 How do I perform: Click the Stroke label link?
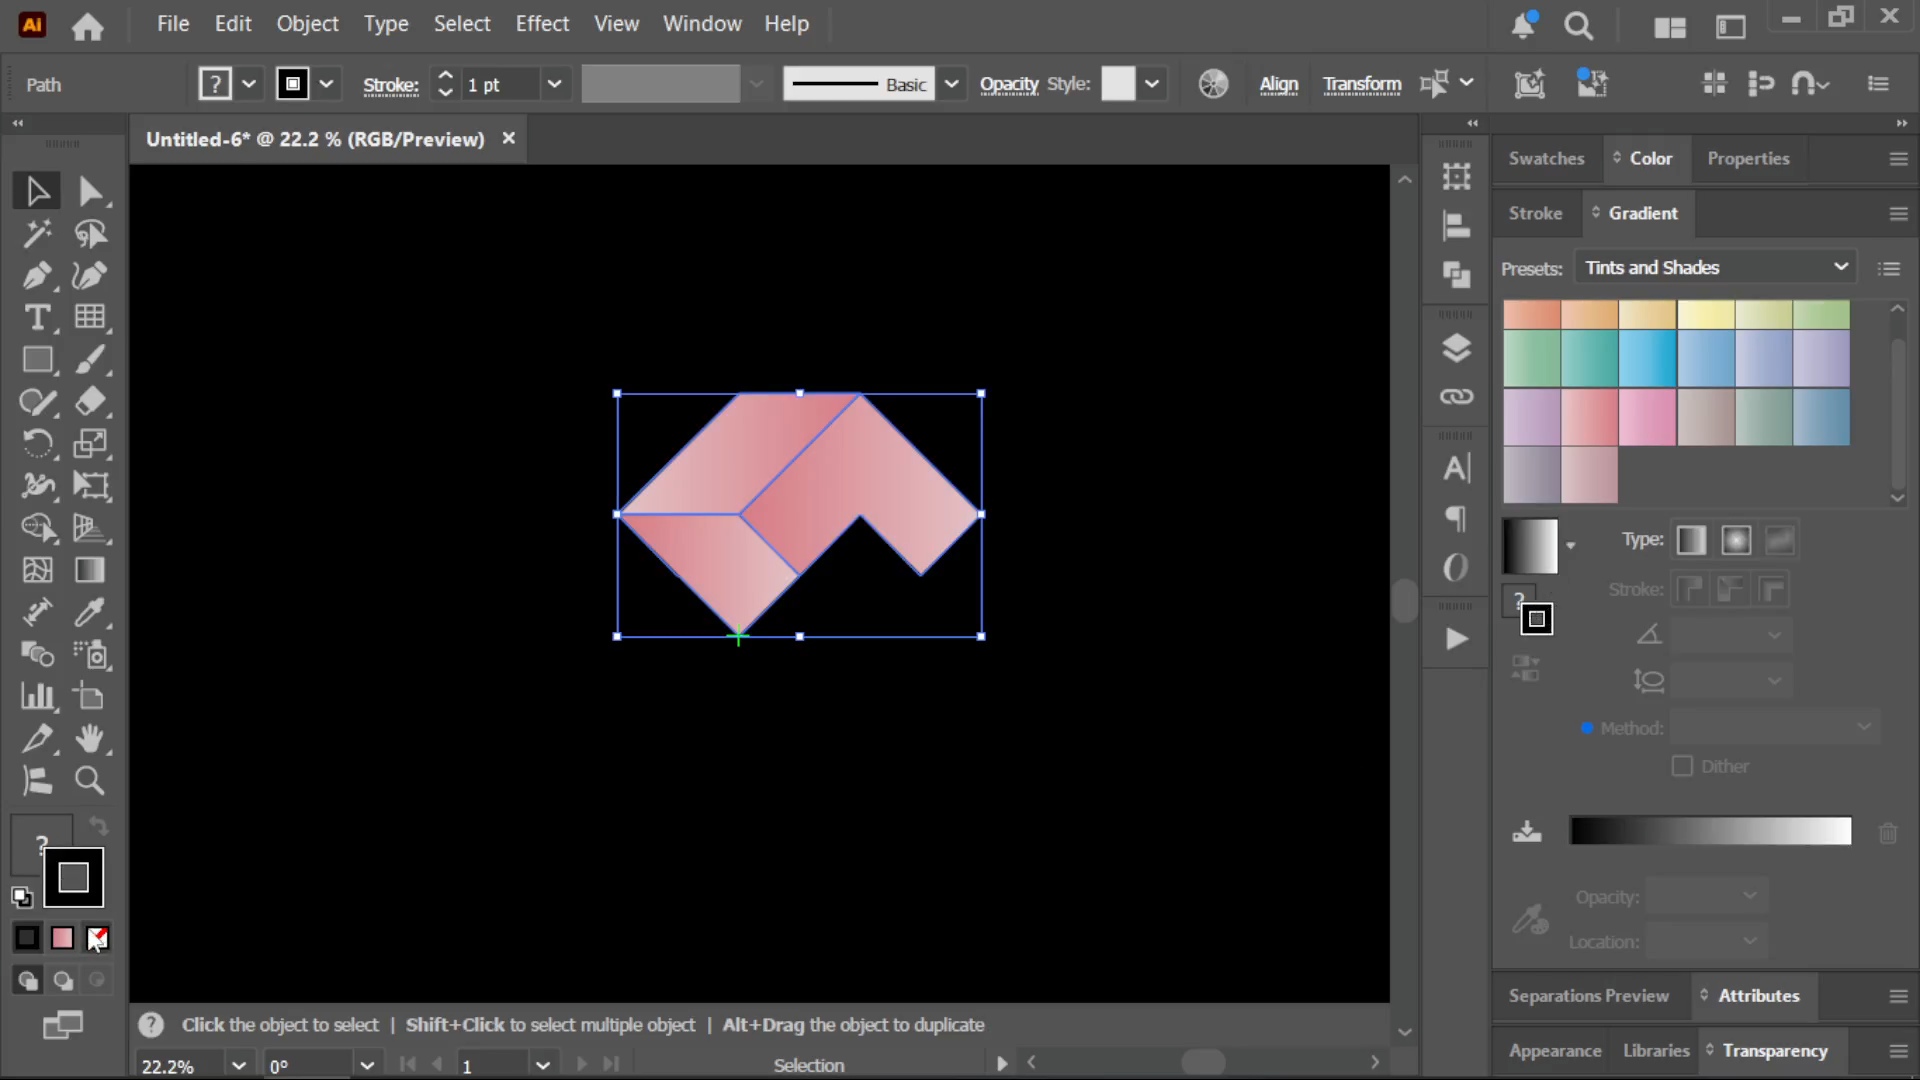(x=391, y=85)
